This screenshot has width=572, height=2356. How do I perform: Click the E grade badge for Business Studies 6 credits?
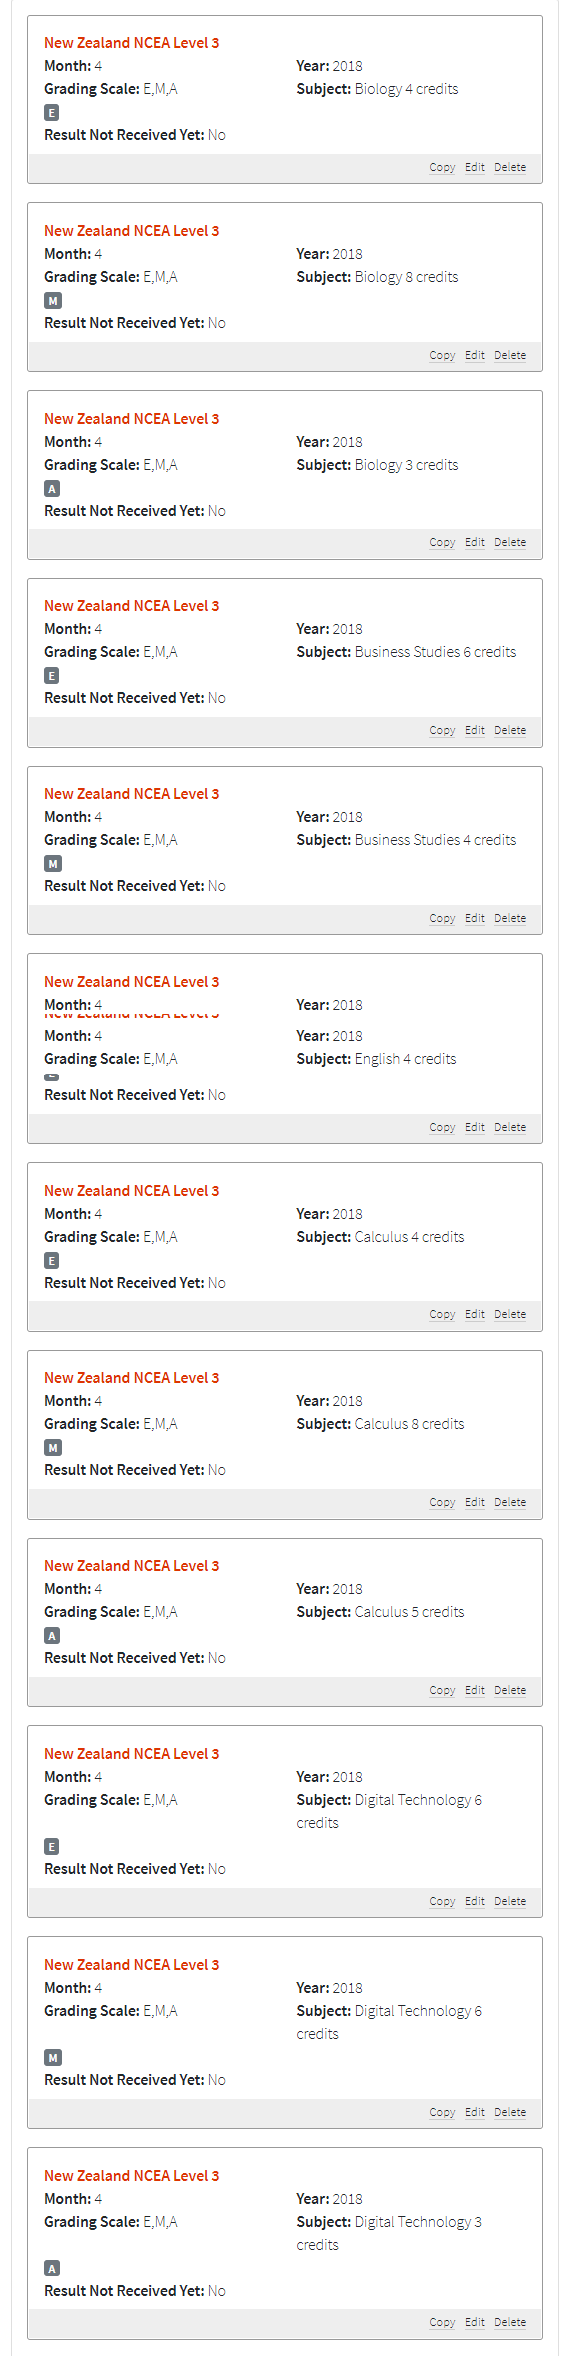point(51,676)
